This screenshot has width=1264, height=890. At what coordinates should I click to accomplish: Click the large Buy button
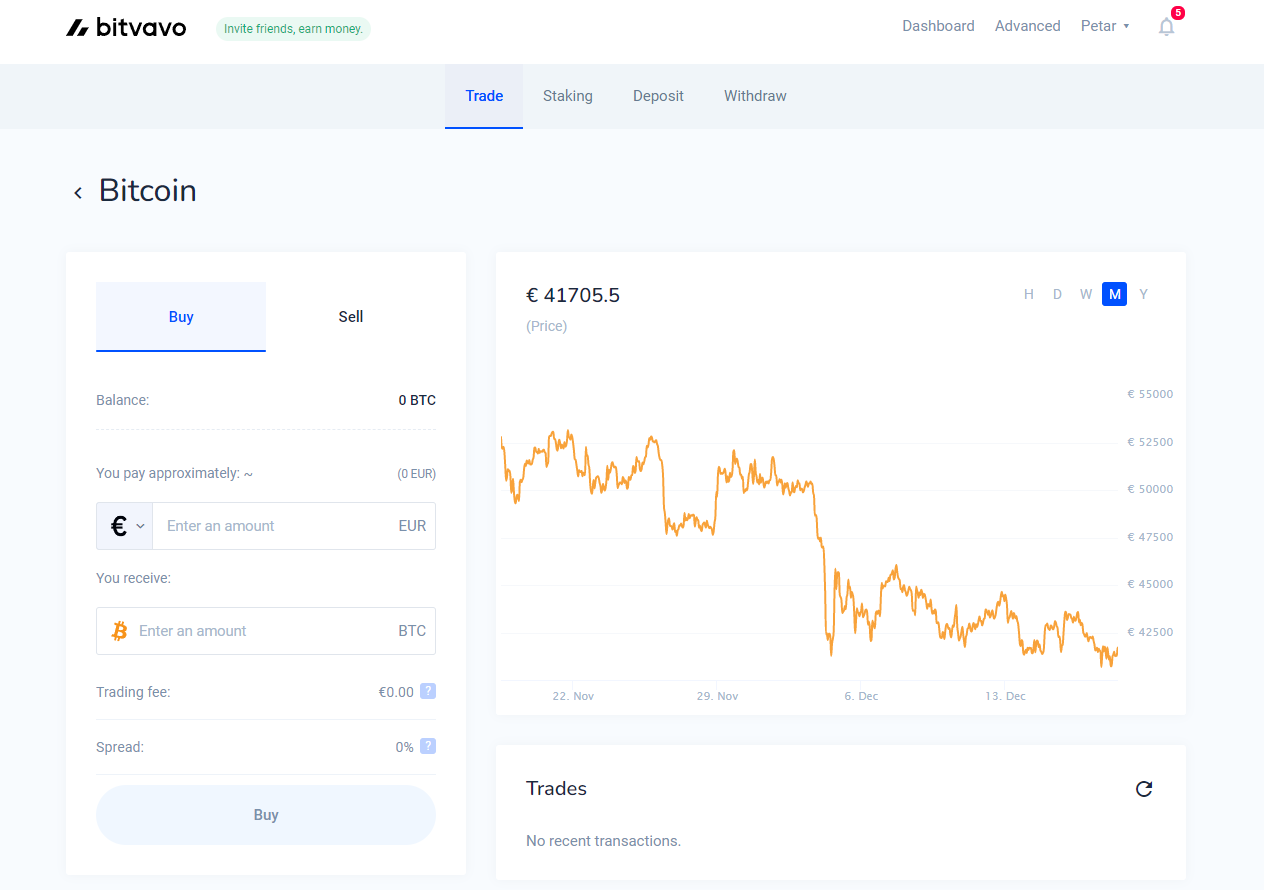point(266,815)
